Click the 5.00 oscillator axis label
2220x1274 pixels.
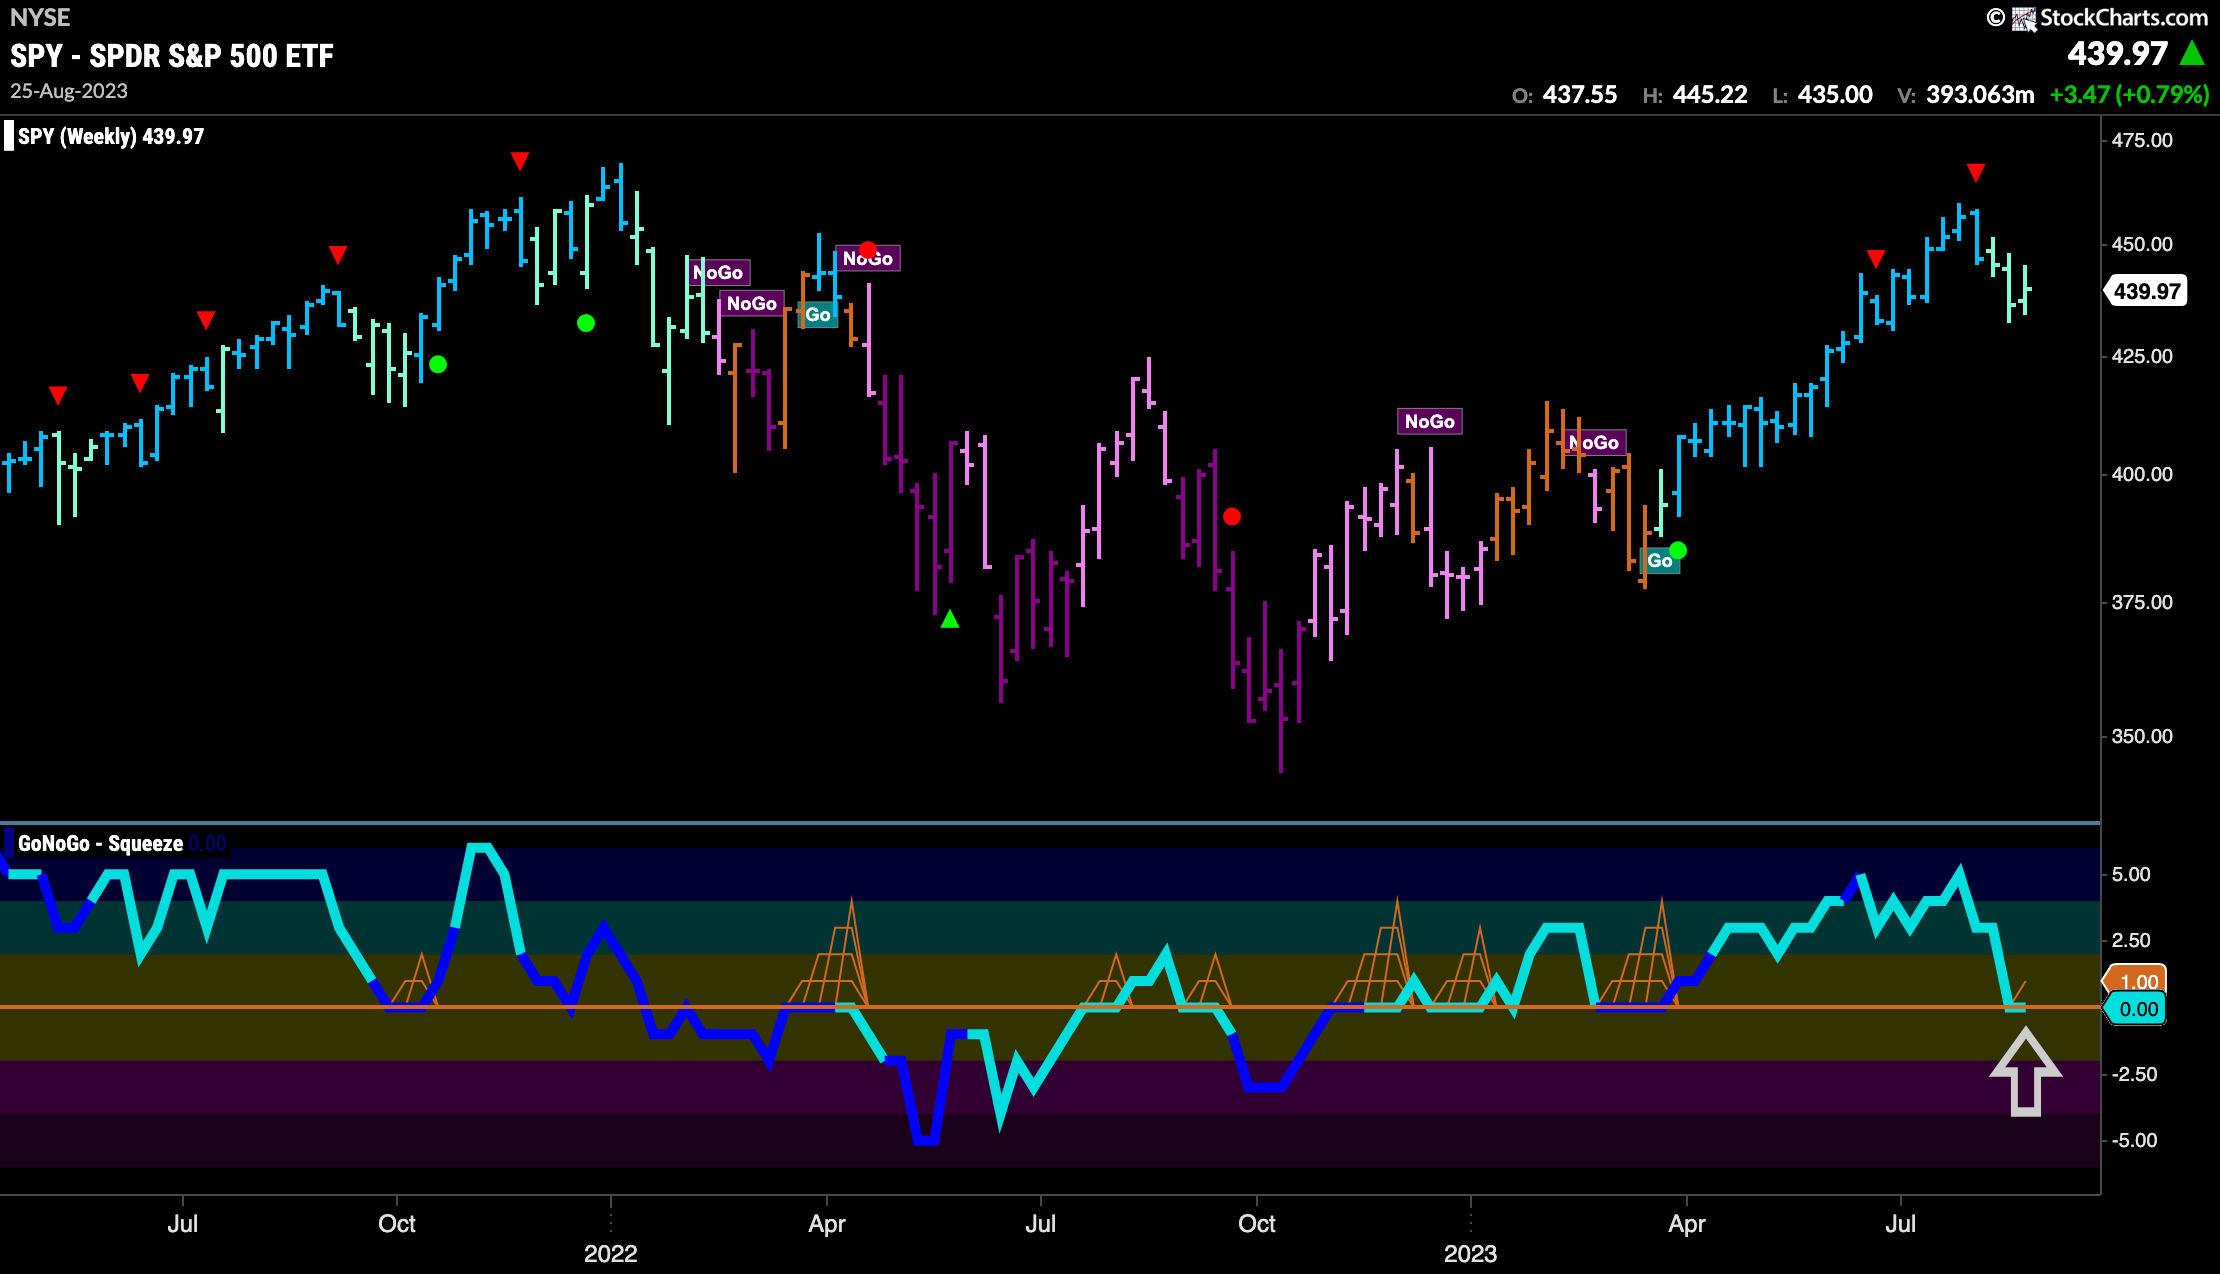coord(2131,875)
